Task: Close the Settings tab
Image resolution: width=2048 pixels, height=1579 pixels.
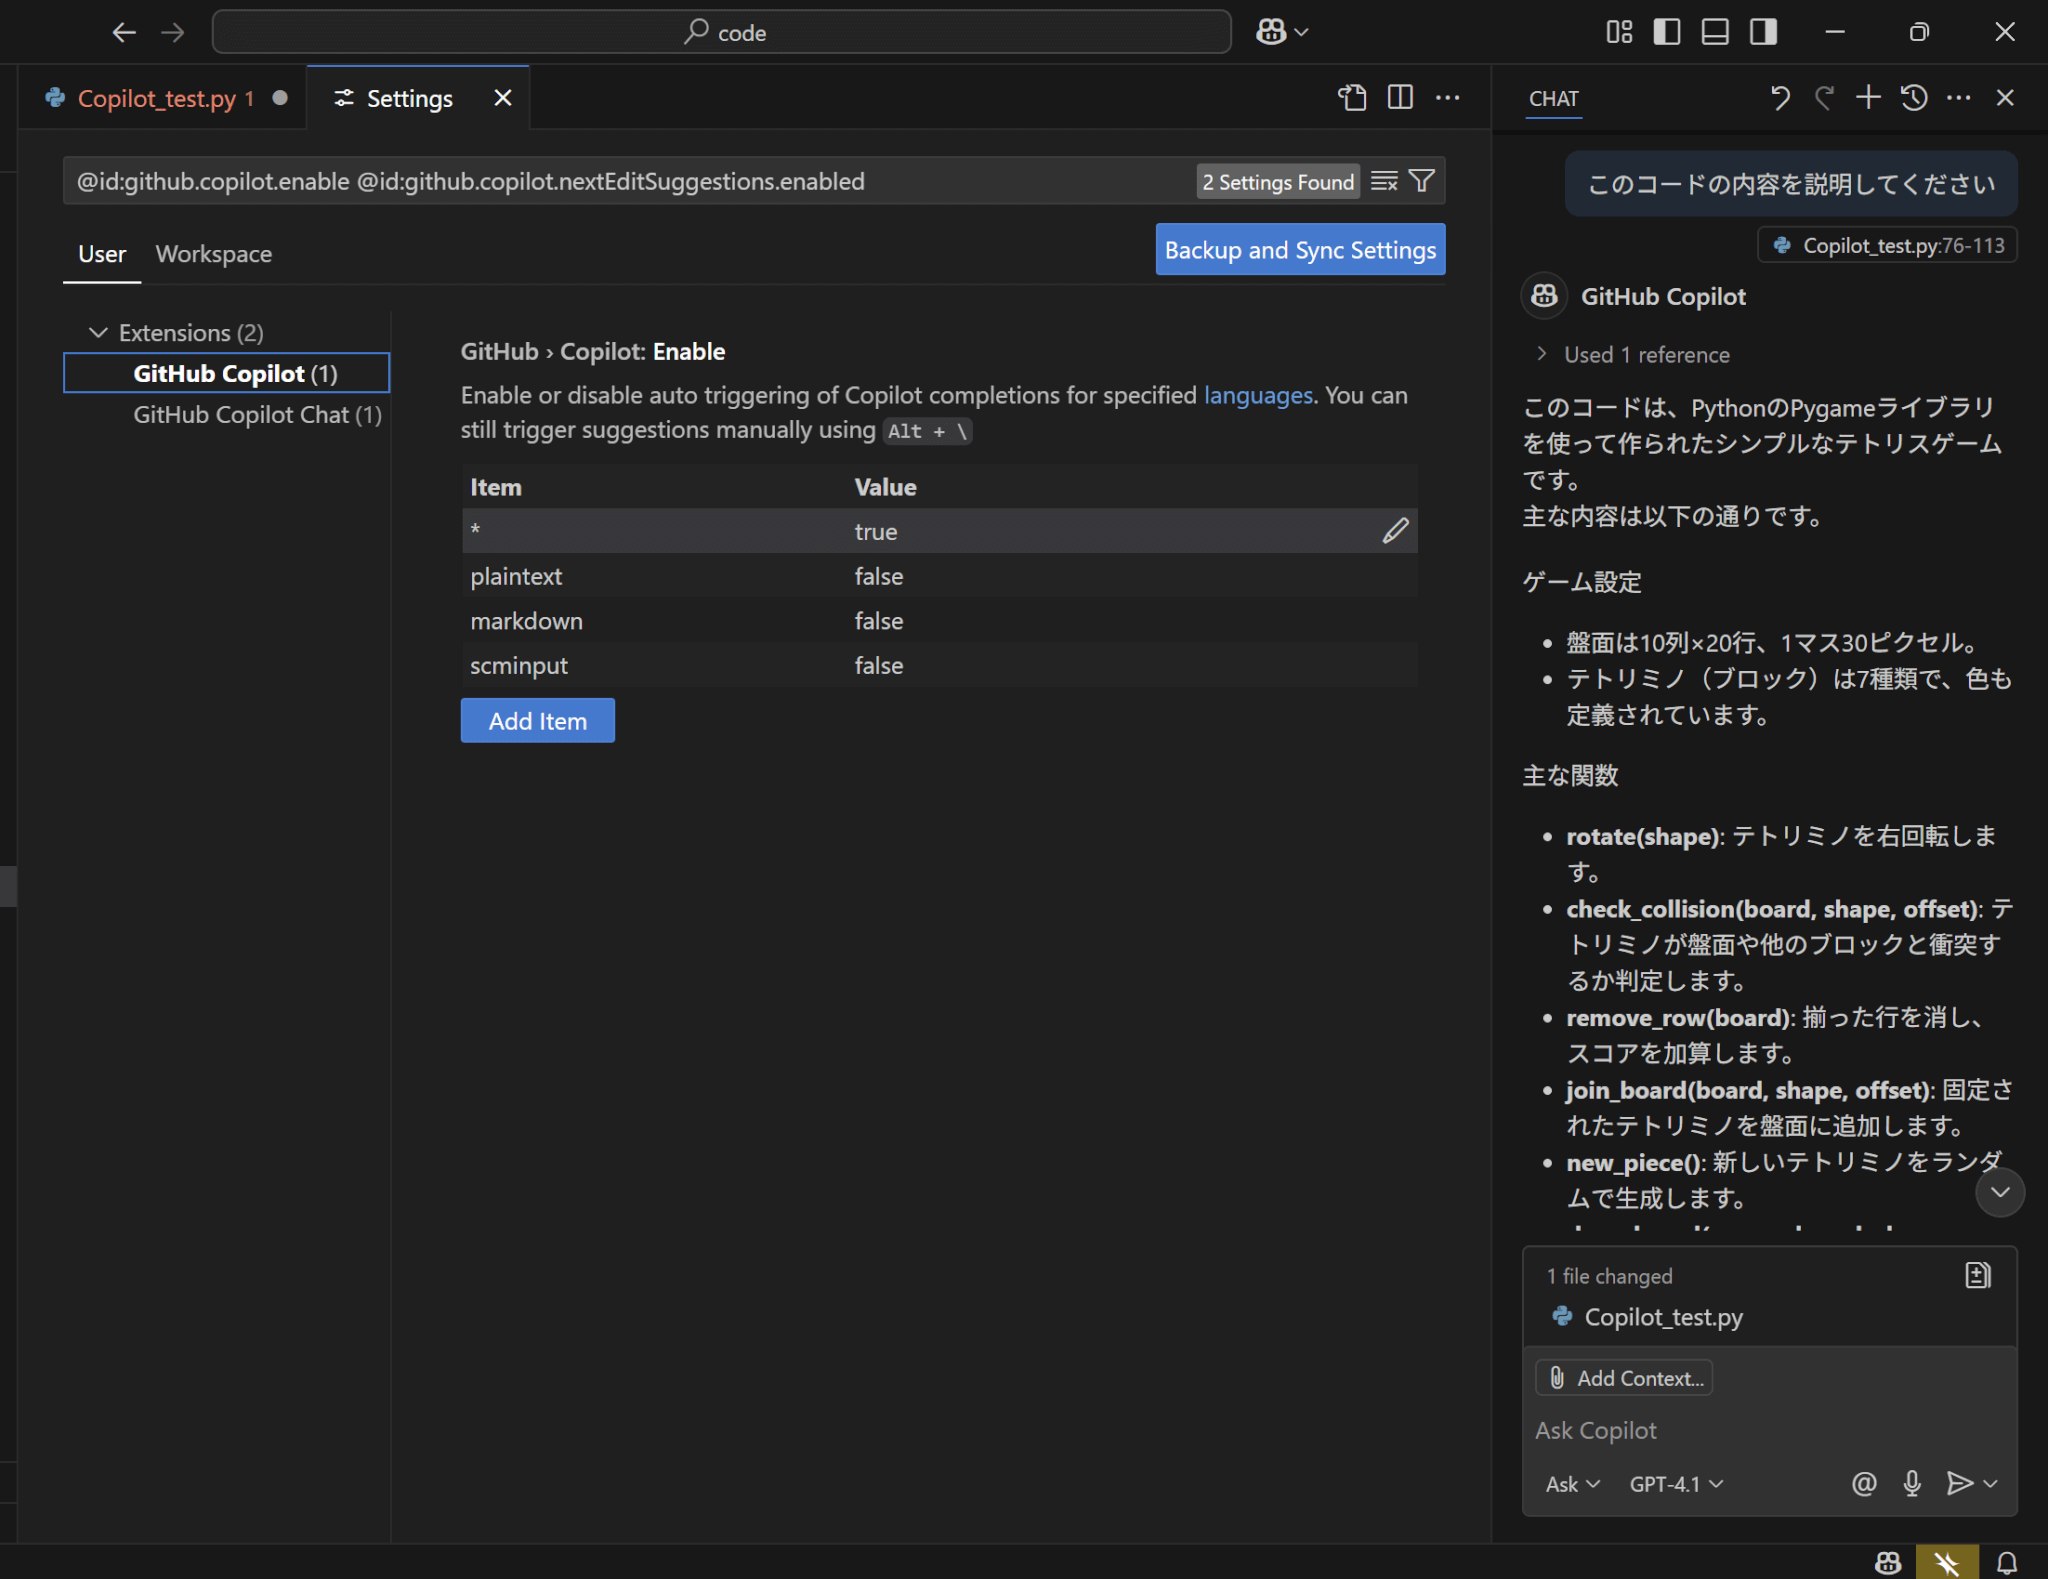Action: click(x=503, y=98)
